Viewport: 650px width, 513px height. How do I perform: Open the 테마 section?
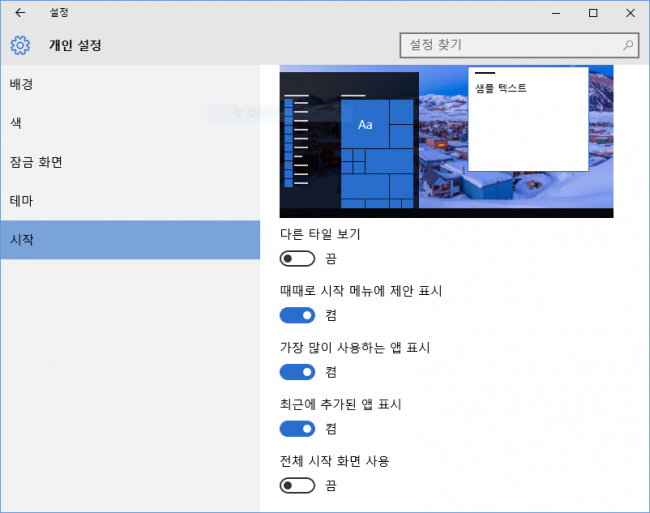click(130, 201)
